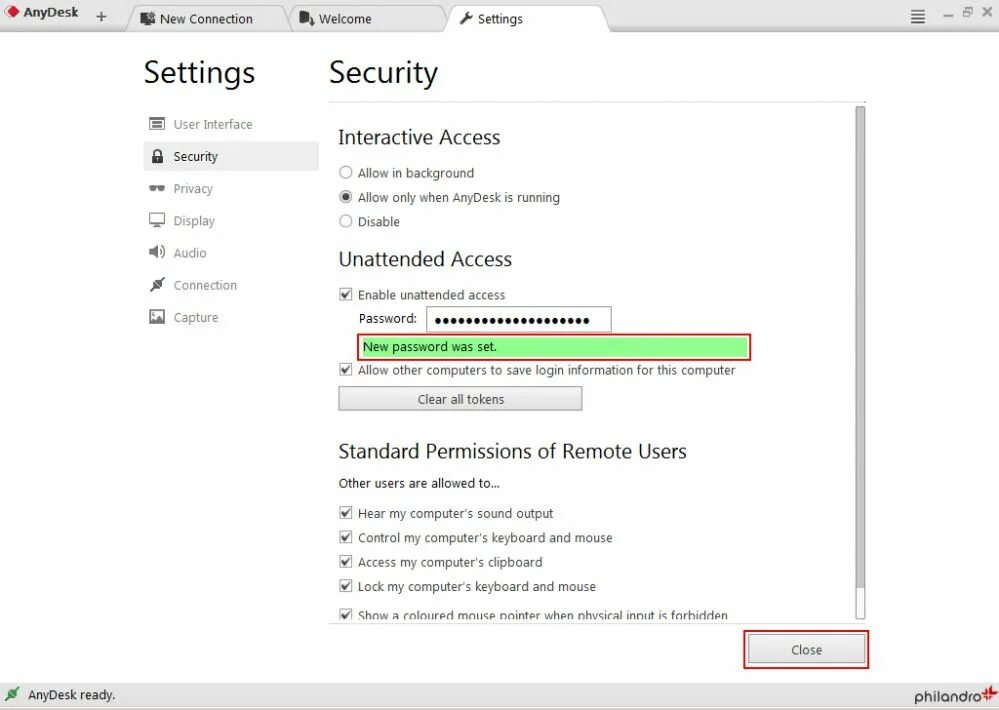Click the AnyDesk ready status text

[x=71, y=694]
